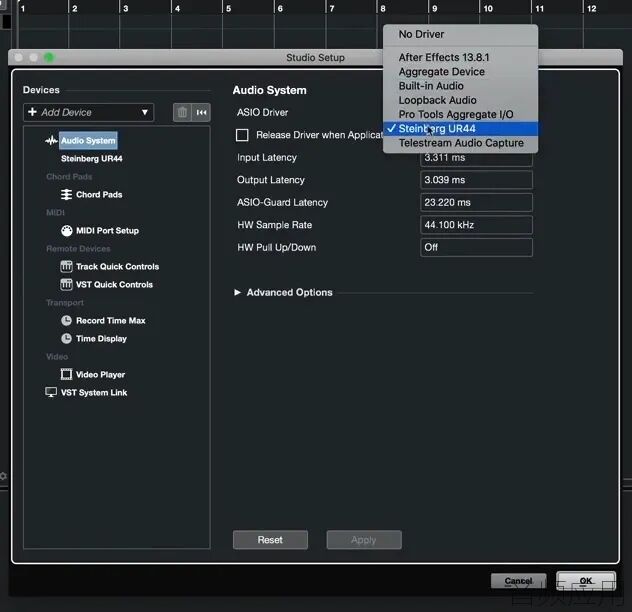
Task: Expand Advanced Options section
Action: pyautogui.click(x=237, y=292)
